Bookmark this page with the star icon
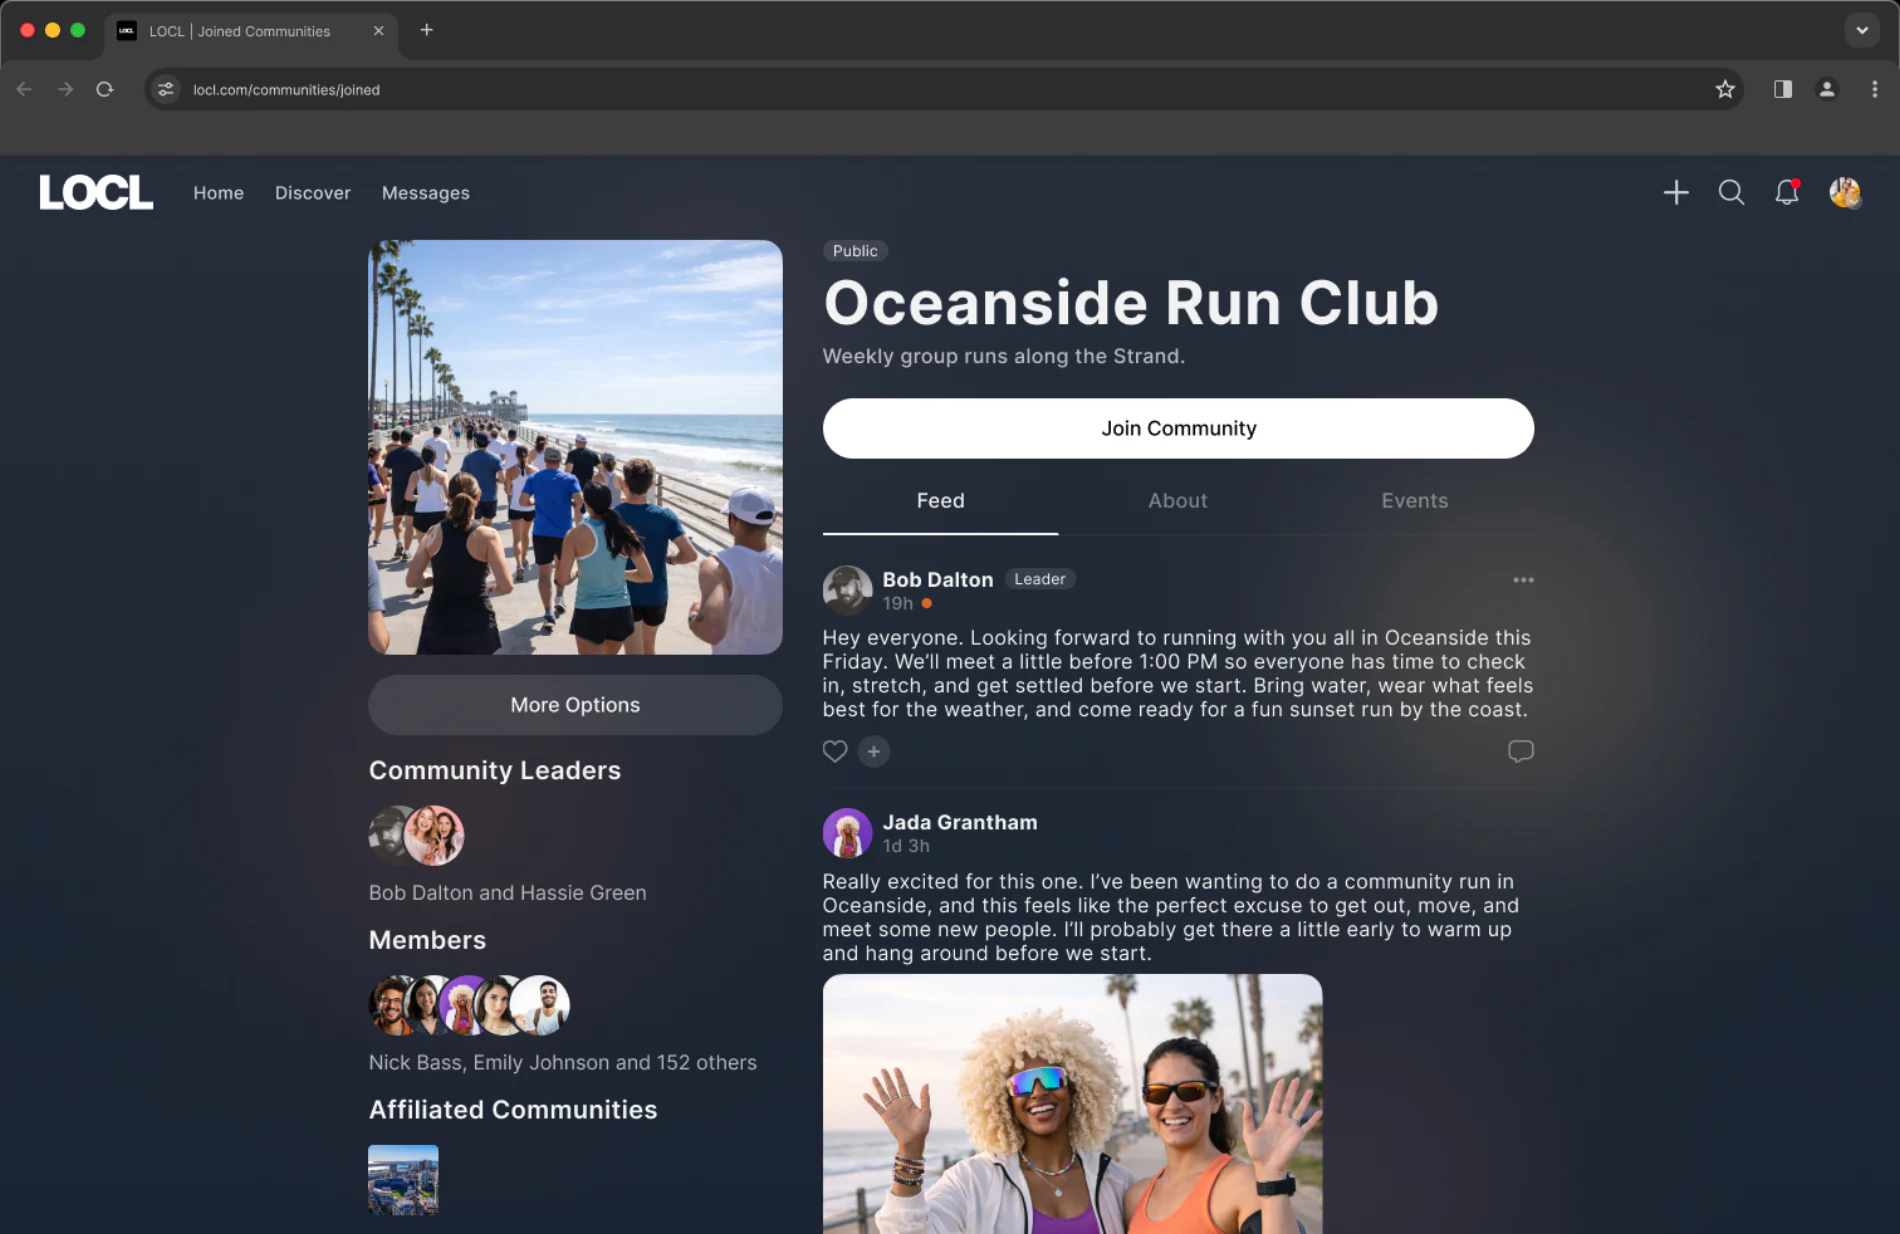This screenshot has width=1900, height=1234. [1725, 89]
